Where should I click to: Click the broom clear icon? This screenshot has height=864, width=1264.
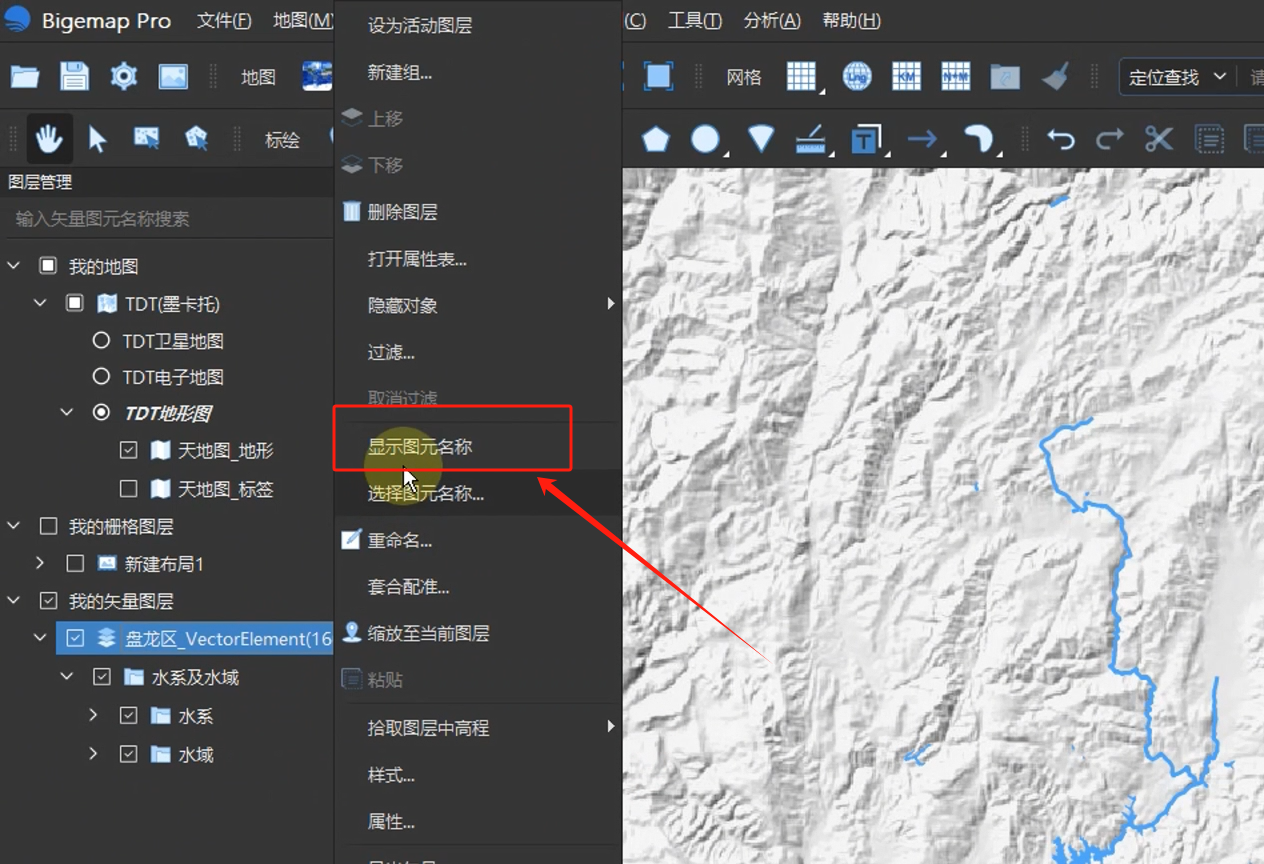point(1055,77)
